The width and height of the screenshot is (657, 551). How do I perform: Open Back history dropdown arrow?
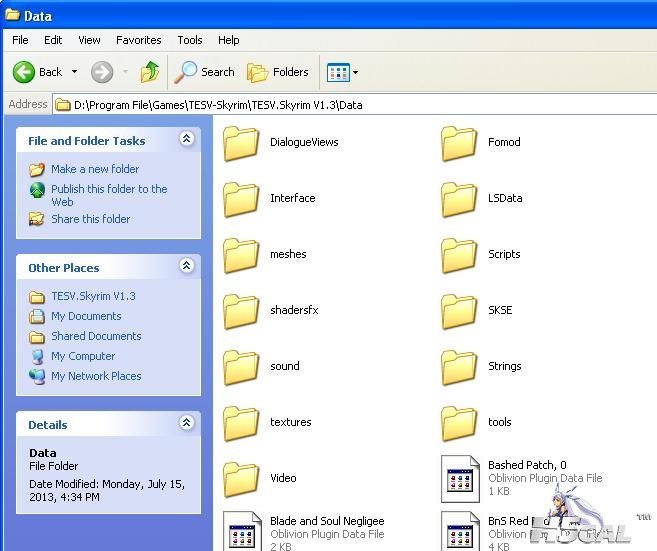(74, 72)
